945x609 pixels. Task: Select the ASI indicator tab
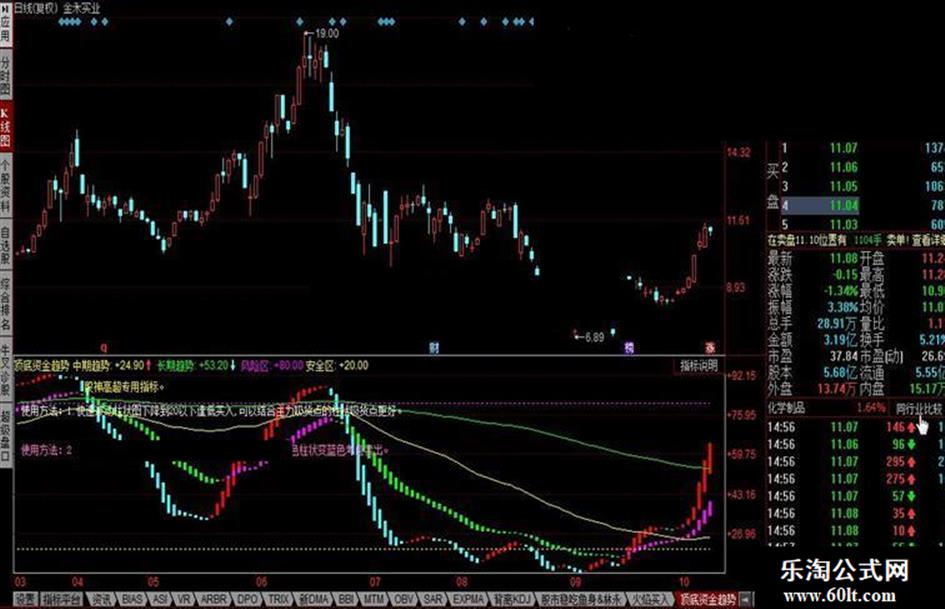[160, 599]
